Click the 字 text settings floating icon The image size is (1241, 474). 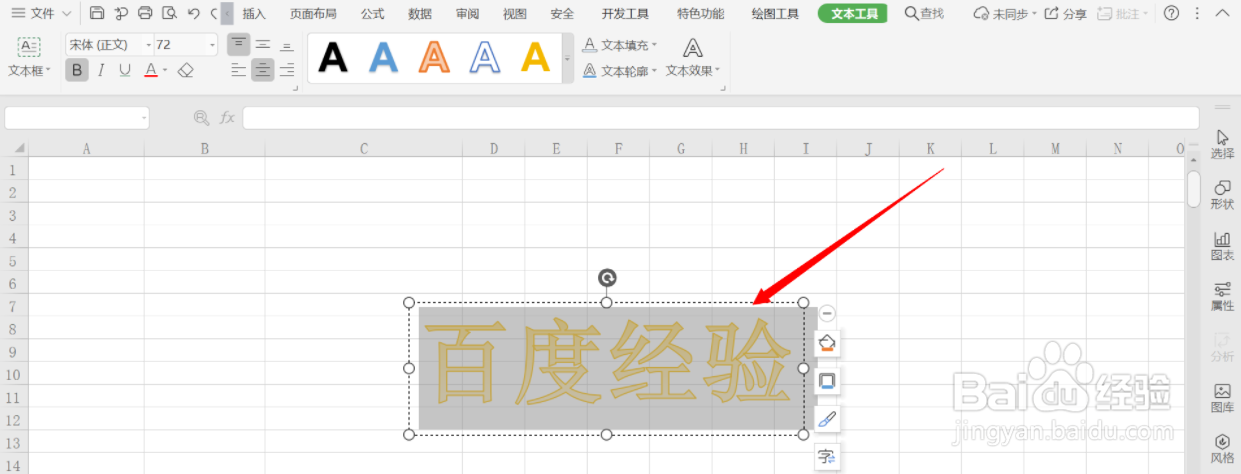pyautogui.click(x=827, y=457)
